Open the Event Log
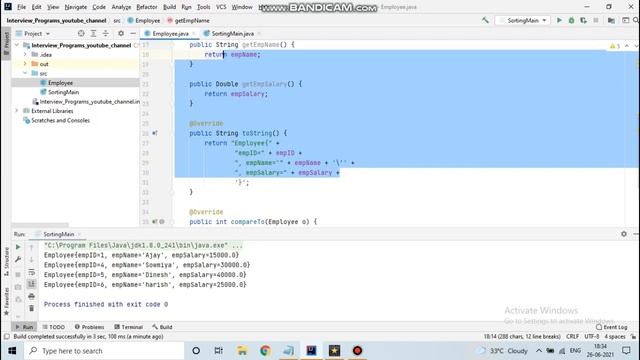 pyautogui.click(x=611, y=327)
